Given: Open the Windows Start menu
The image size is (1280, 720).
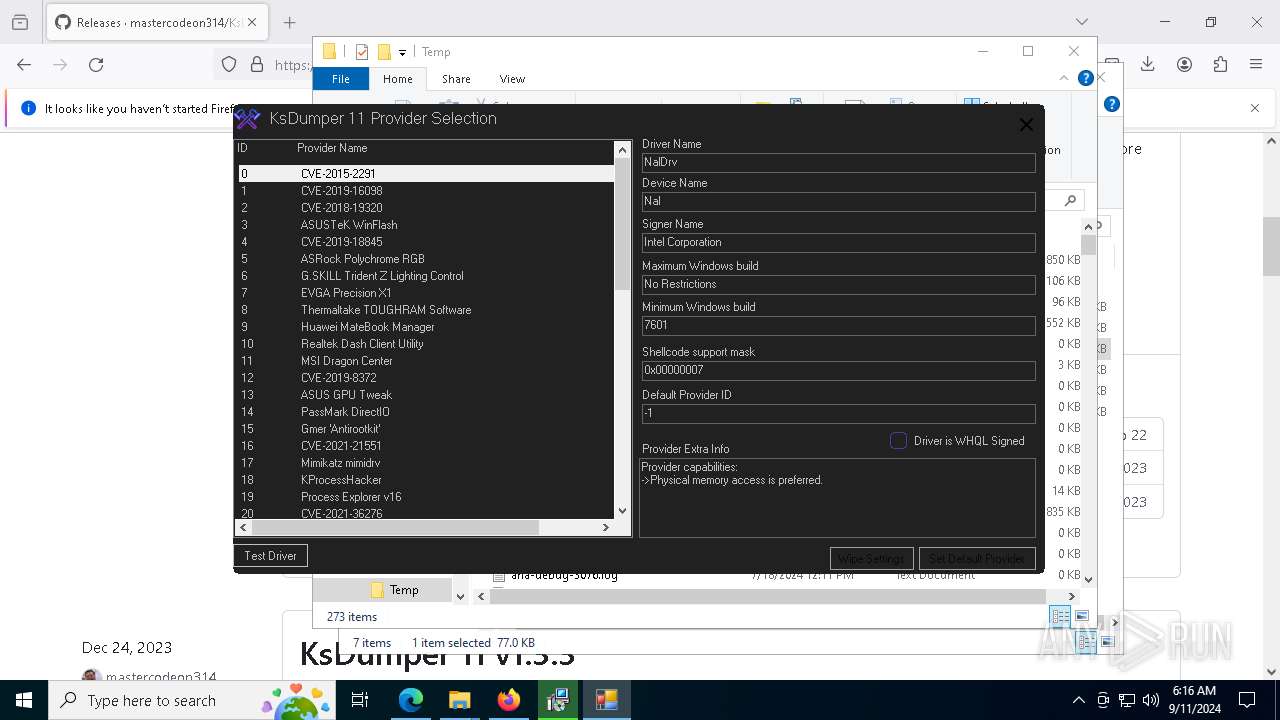Looking at the screenshot, I should click(24, 700).
